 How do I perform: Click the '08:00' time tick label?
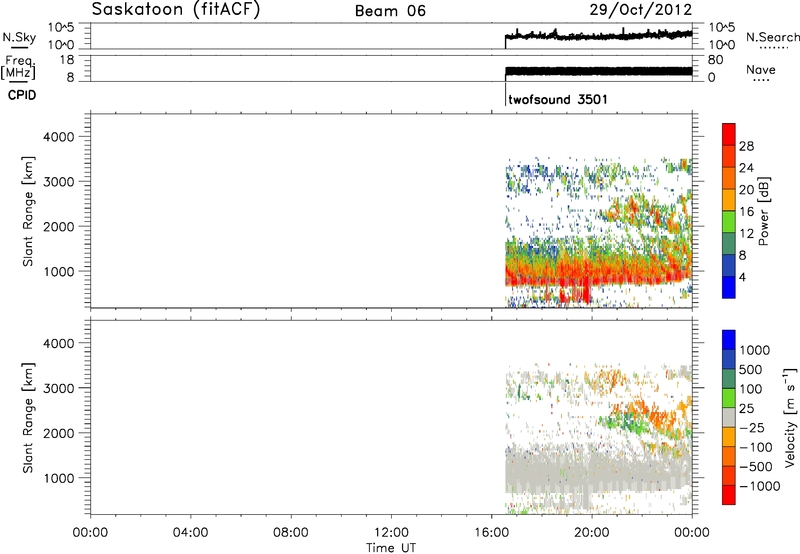(291, 533)
